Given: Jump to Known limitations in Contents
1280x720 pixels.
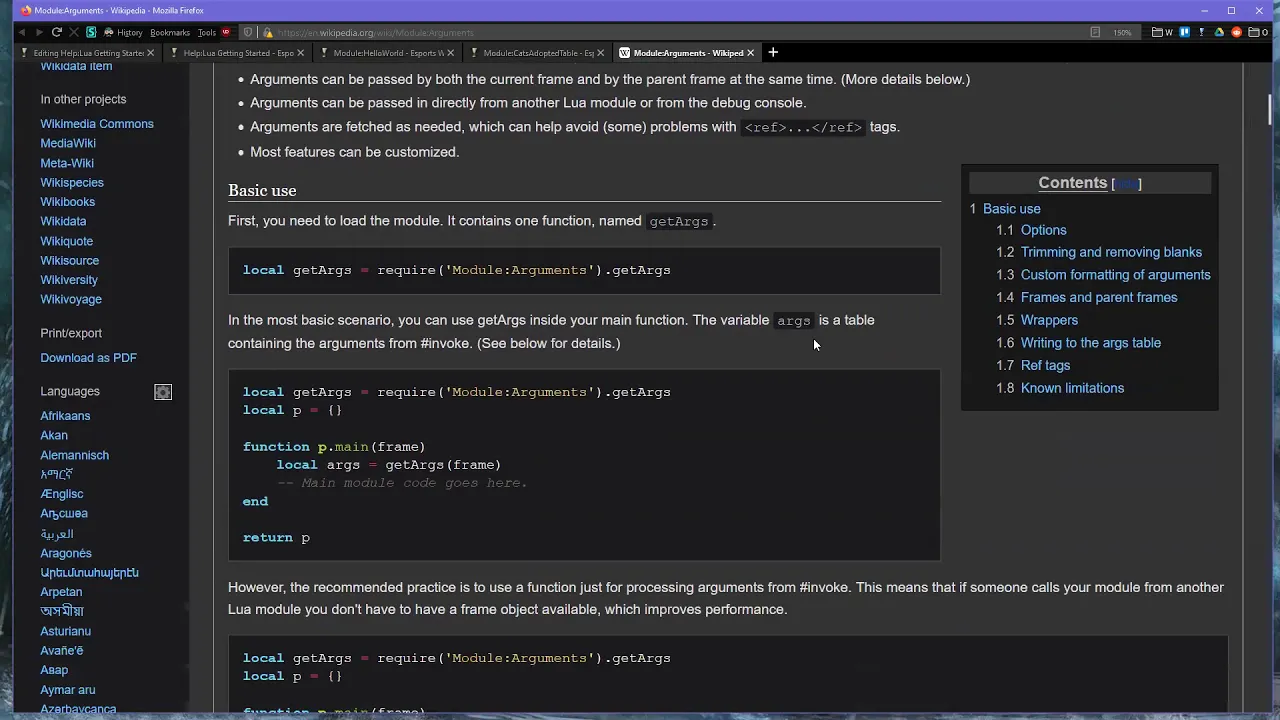Looking at the screenshot, I should tap(1072, 388).
